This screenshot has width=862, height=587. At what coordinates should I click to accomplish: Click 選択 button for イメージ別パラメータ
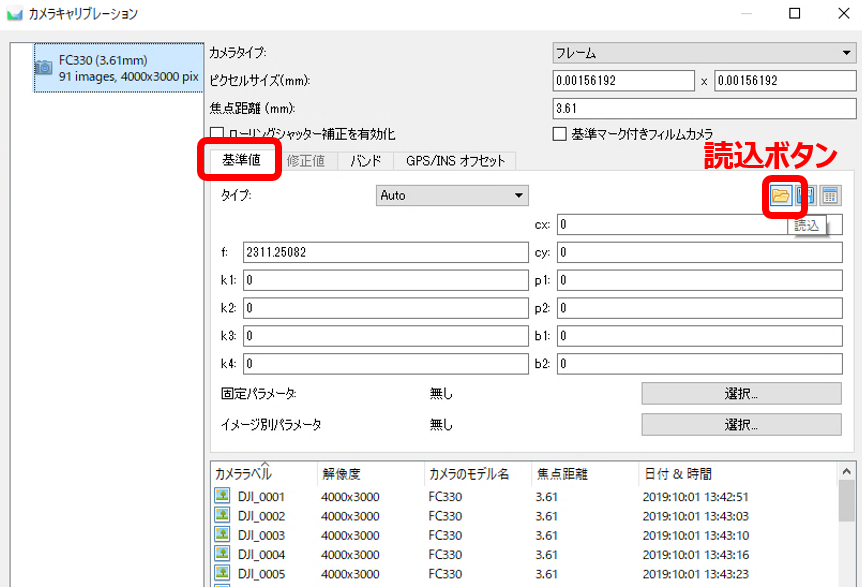[x=741, y=424]
